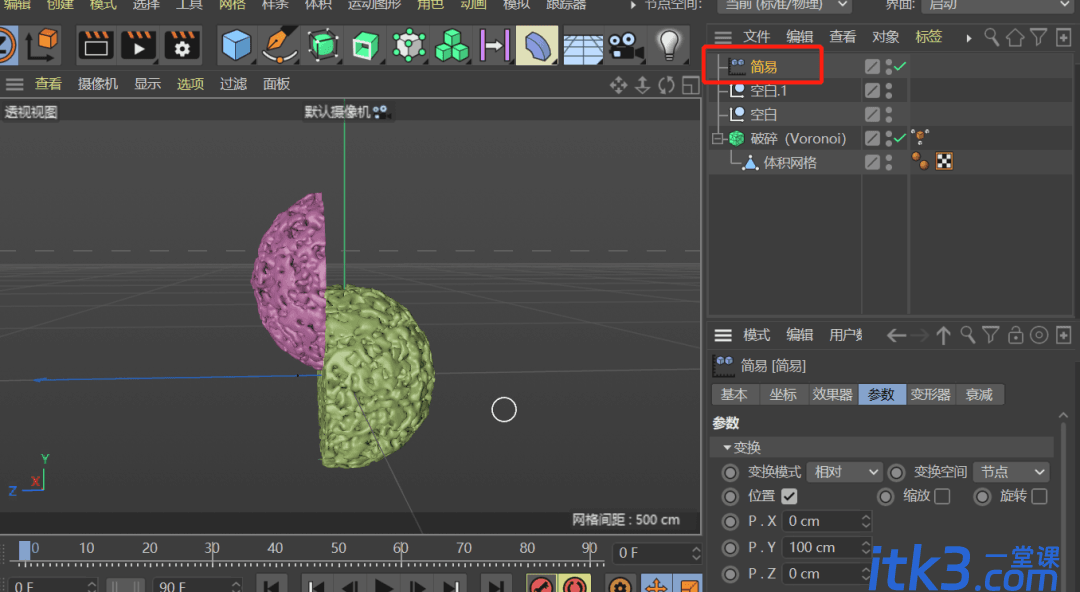Open Attribute Manager hamburger menu
The width and height of the screenshot is (1080, 592).
coord(723,336)
